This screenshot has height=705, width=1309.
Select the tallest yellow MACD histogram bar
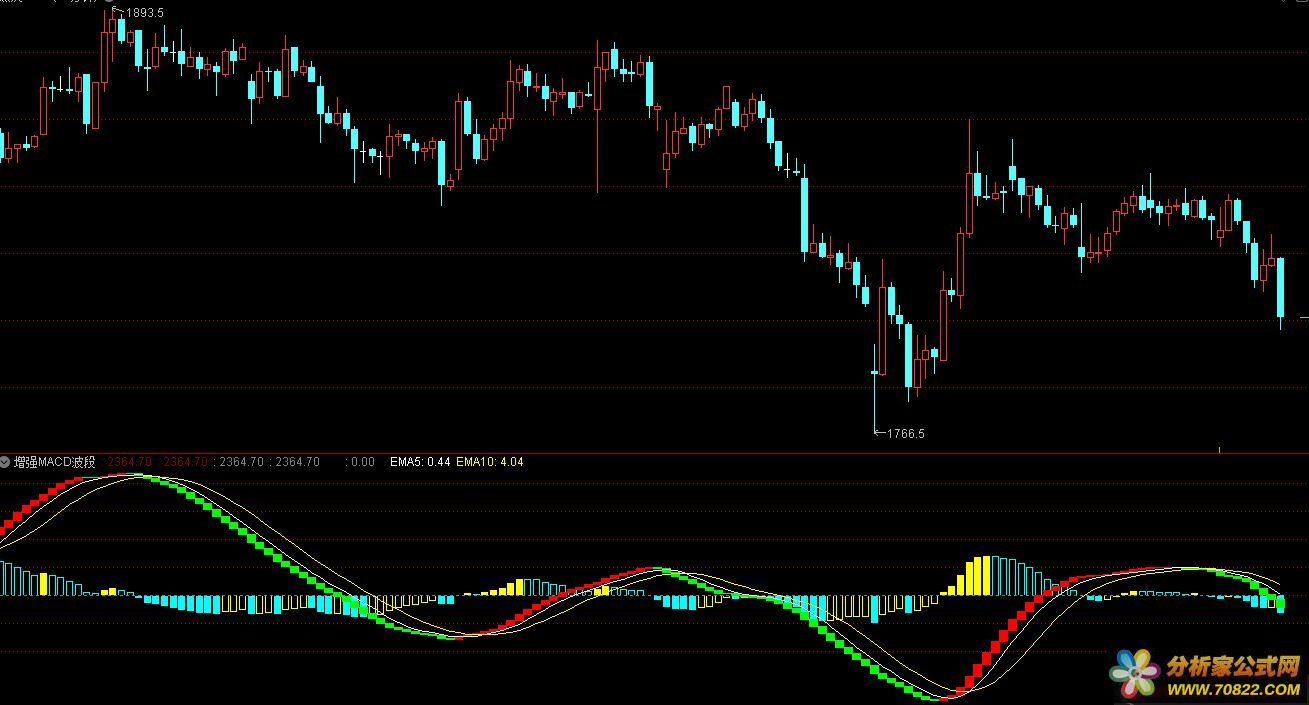point(987,576)
